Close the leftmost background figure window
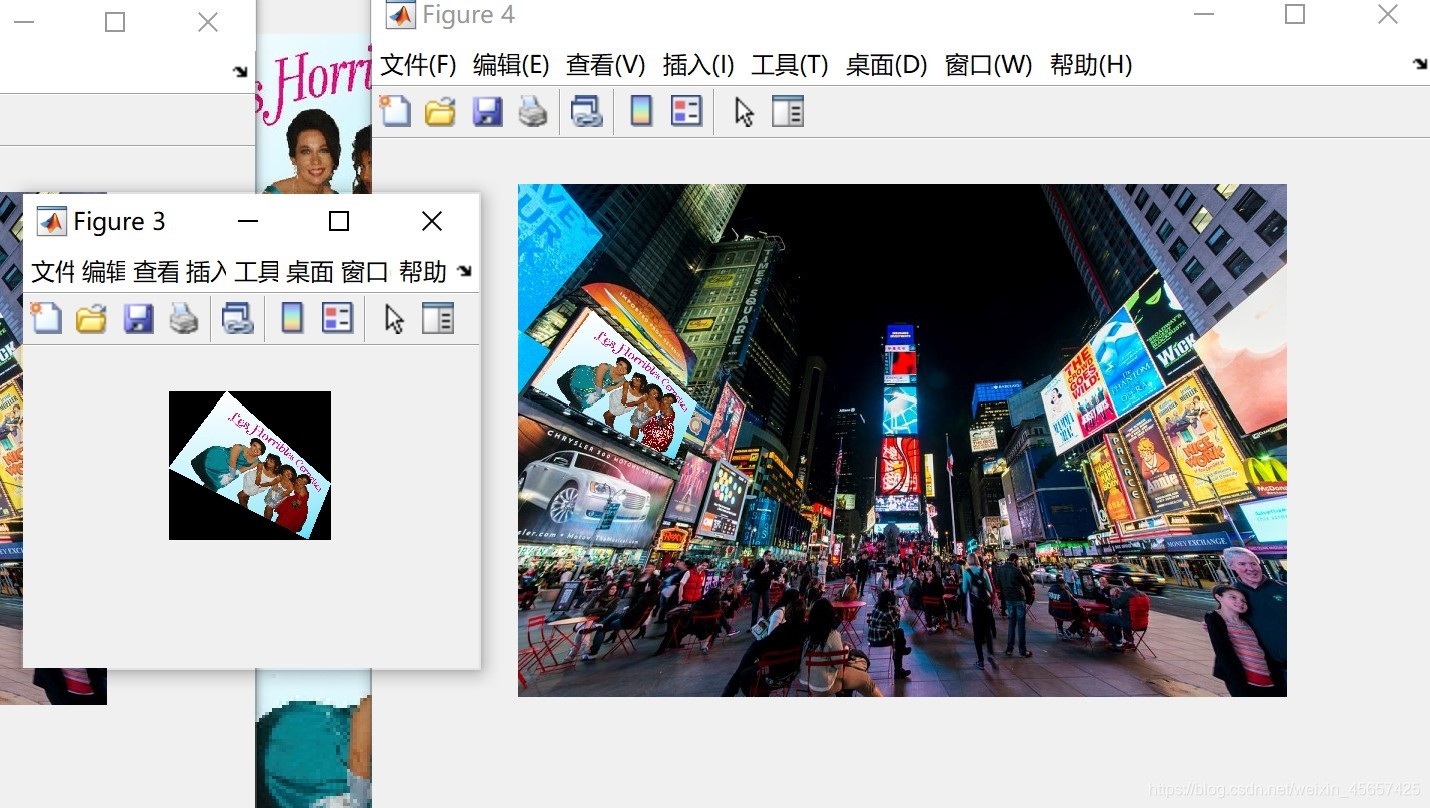 208,22
